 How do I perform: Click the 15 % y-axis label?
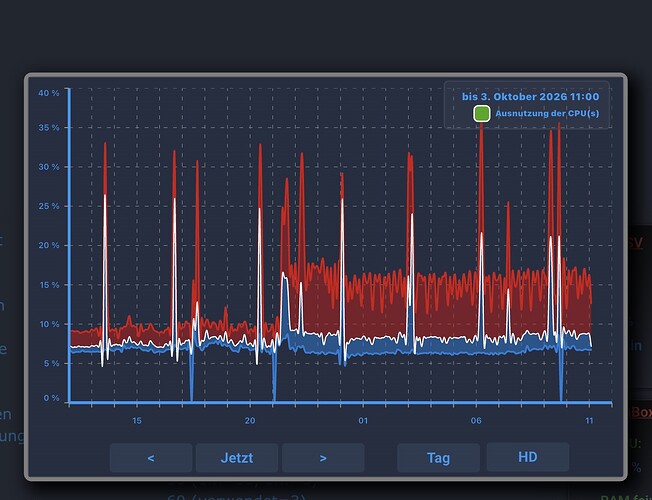coord(49,285)
